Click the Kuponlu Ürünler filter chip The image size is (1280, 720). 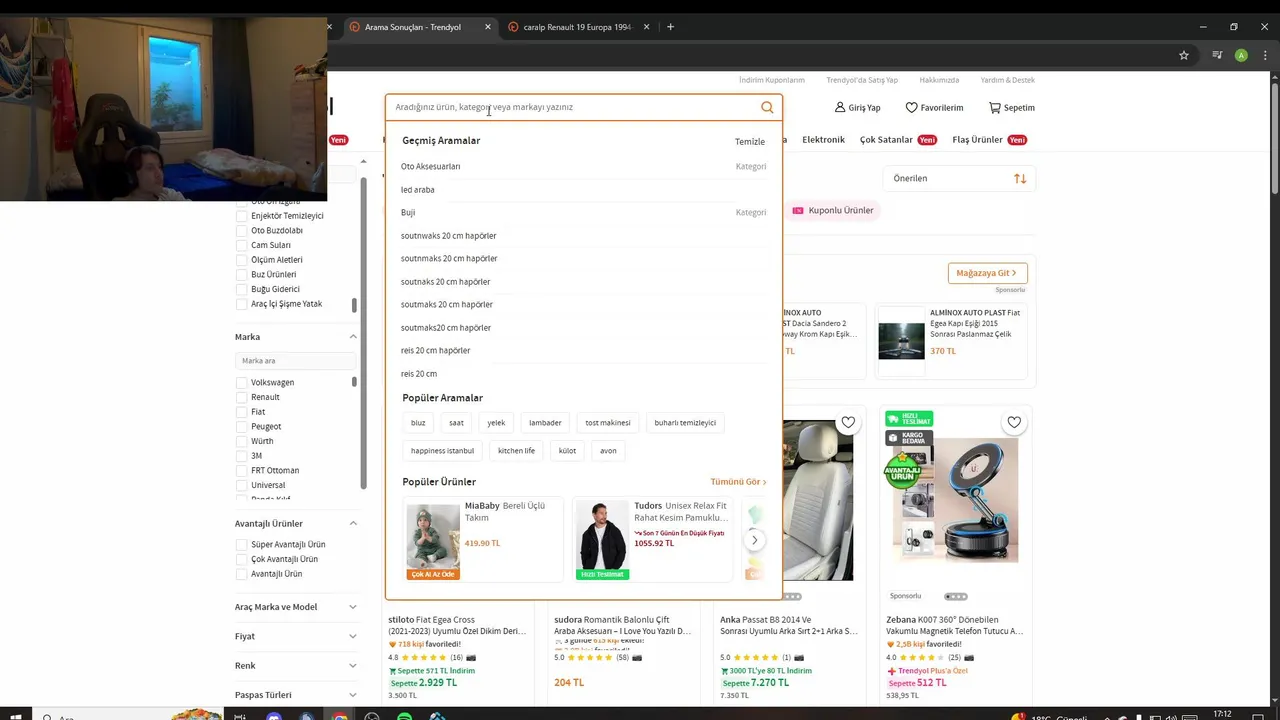tap(833, 210)
